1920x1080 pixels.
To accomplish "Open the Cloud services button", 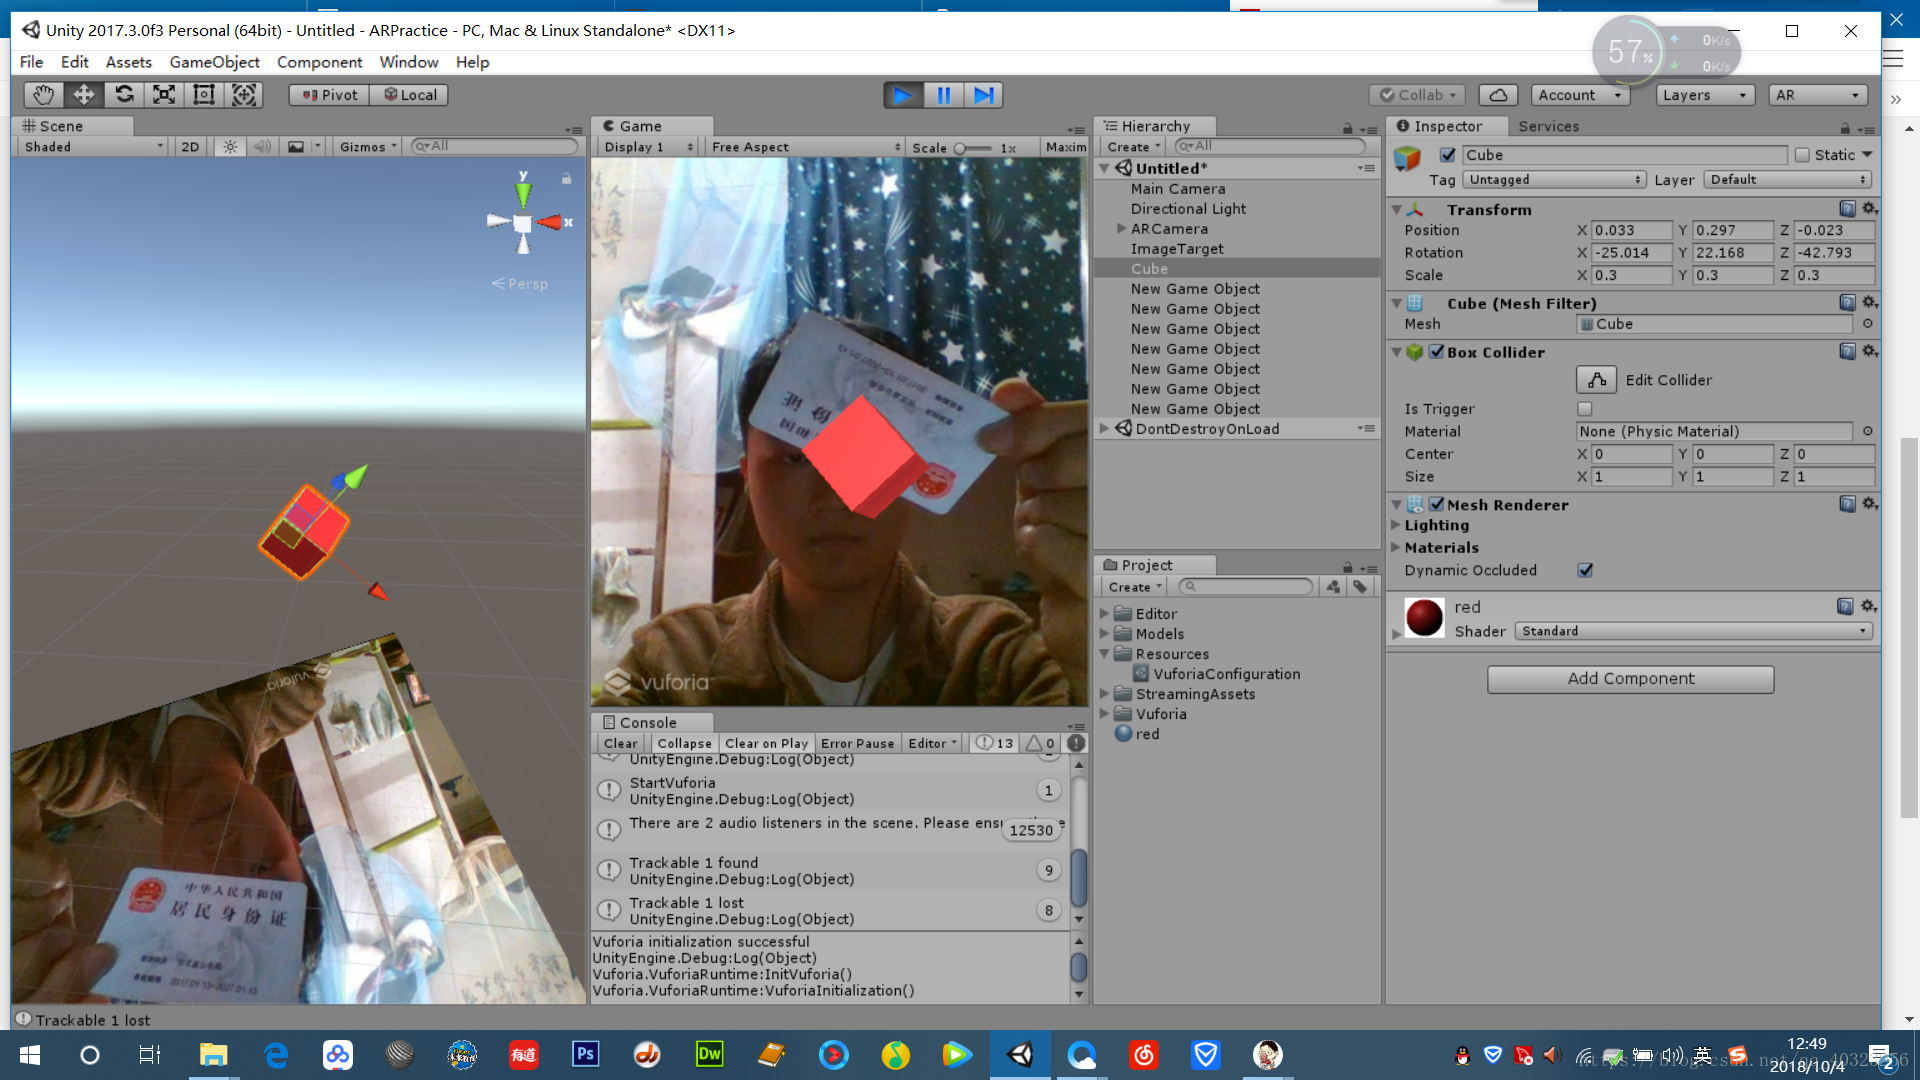I will [x=1498, y=95].
